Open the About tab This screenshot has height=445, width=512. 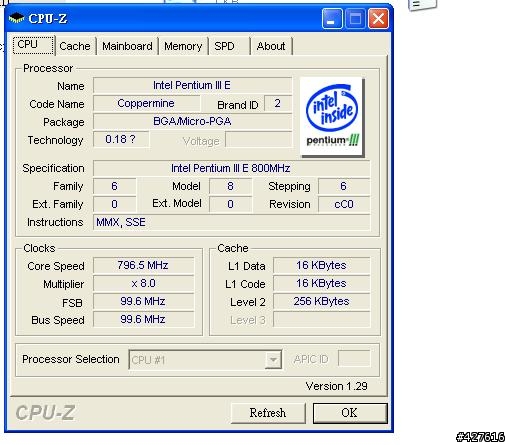271,46
